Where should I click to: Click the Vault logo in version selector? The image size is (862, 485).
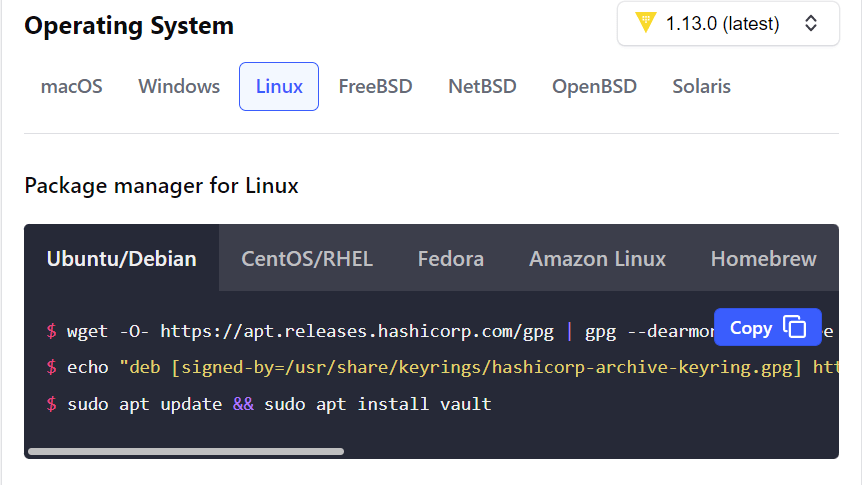coord(645,23)
